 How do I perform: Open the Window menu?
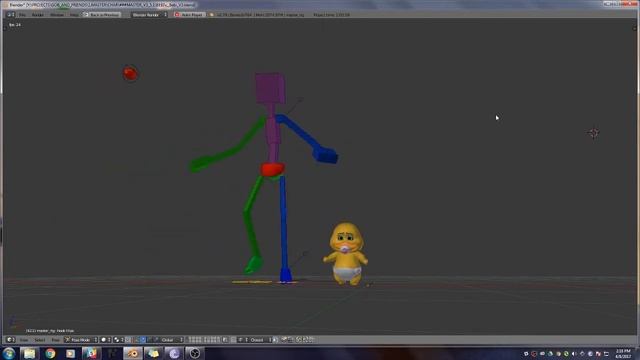pyautogui.click(x=57, y=15)
